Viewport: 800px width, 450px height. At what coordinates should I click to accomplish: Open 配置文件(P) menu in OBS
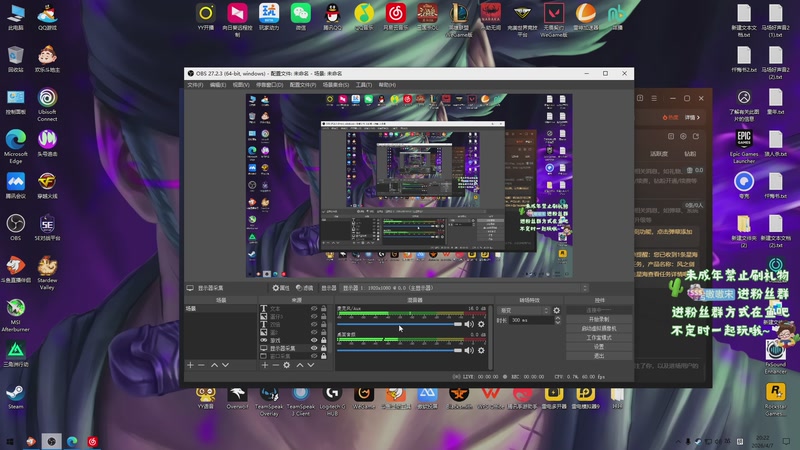click(x=303, y=85)
